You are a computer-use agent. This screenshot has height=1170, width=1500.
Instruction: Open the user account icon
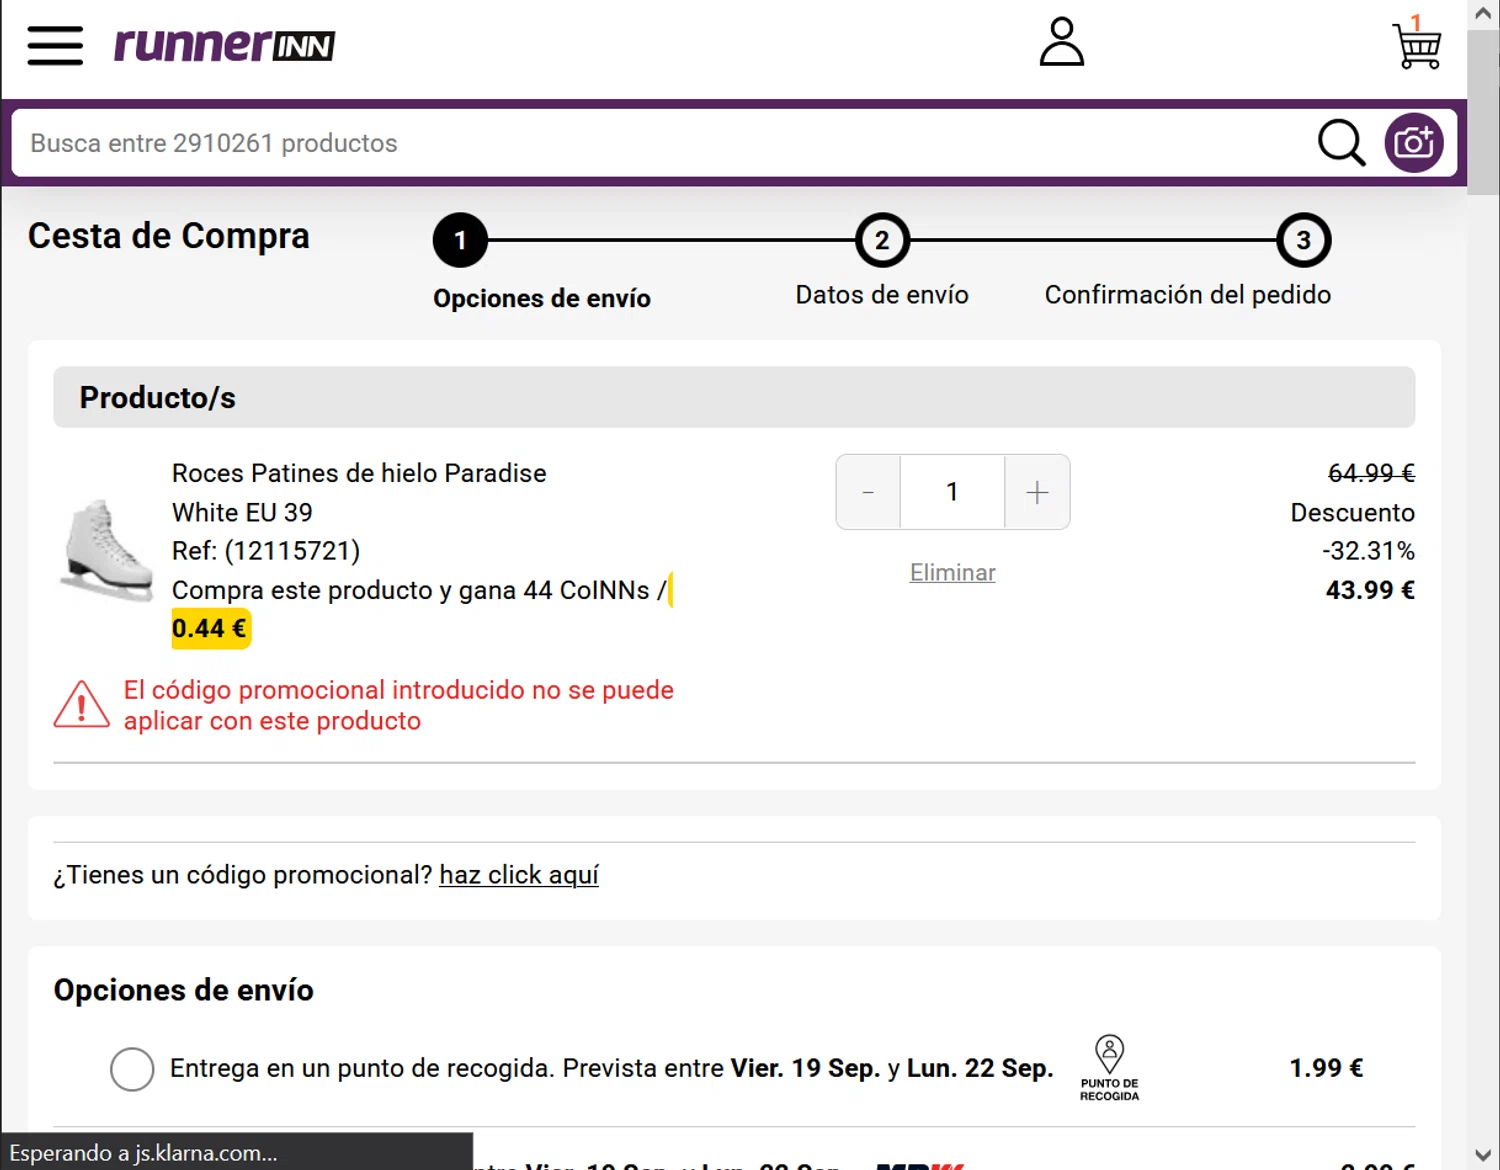coord(1061,43)
